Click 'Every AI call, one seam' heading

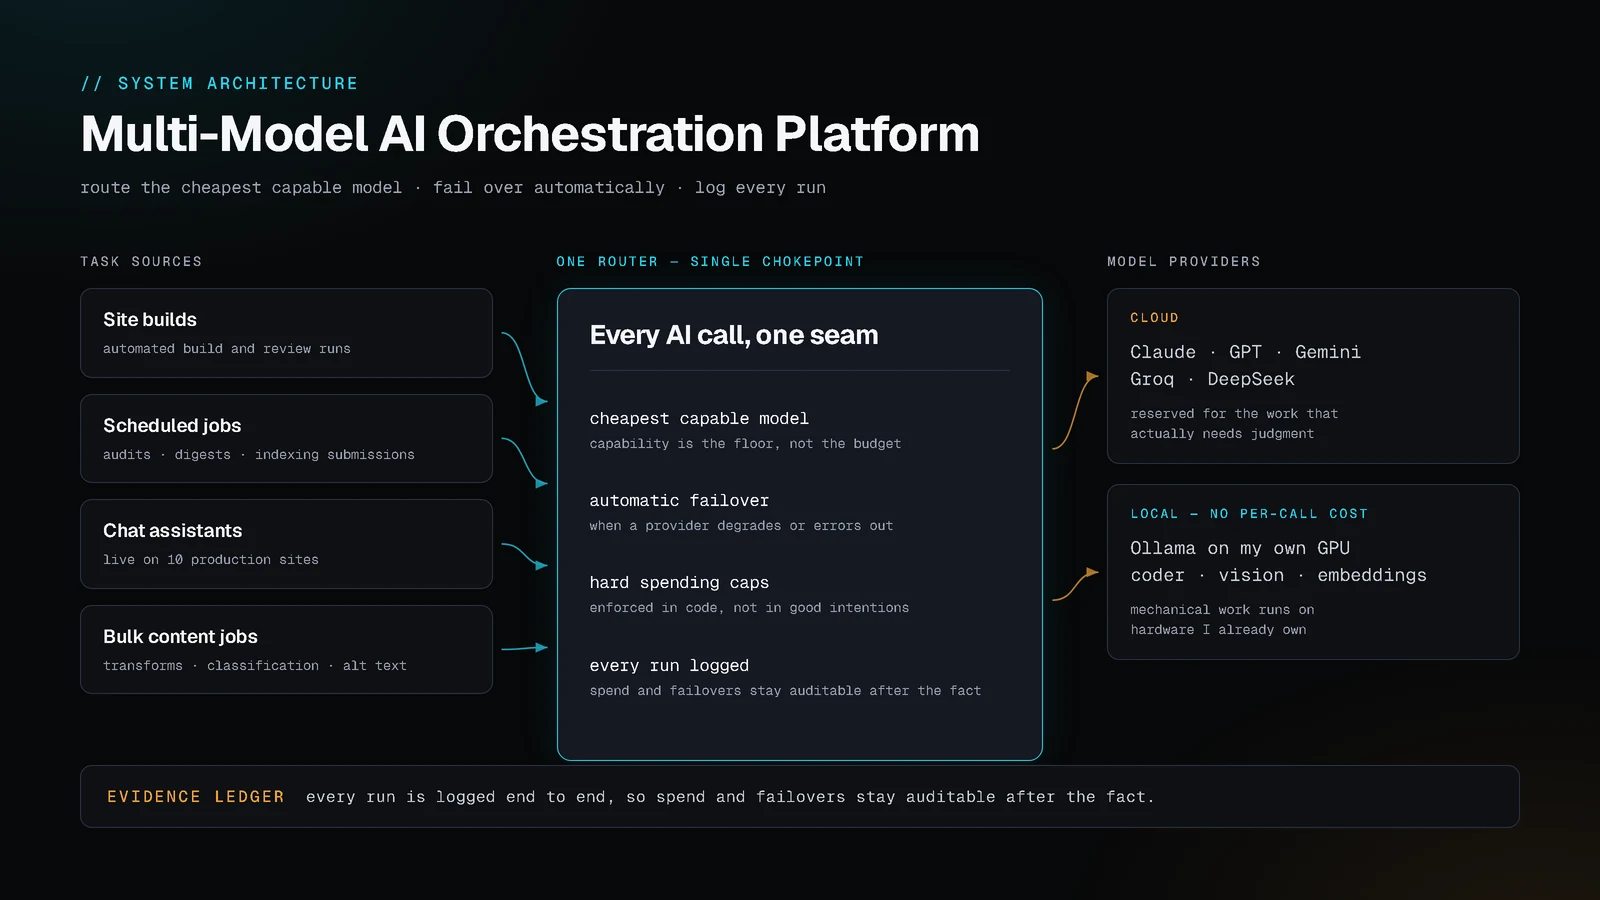[x=734, y=335]
